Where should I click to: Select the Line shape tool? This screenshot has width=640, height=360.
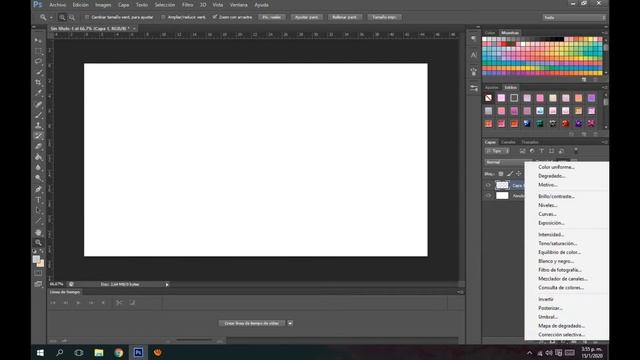pyautogui.click(x=38, y=221)
